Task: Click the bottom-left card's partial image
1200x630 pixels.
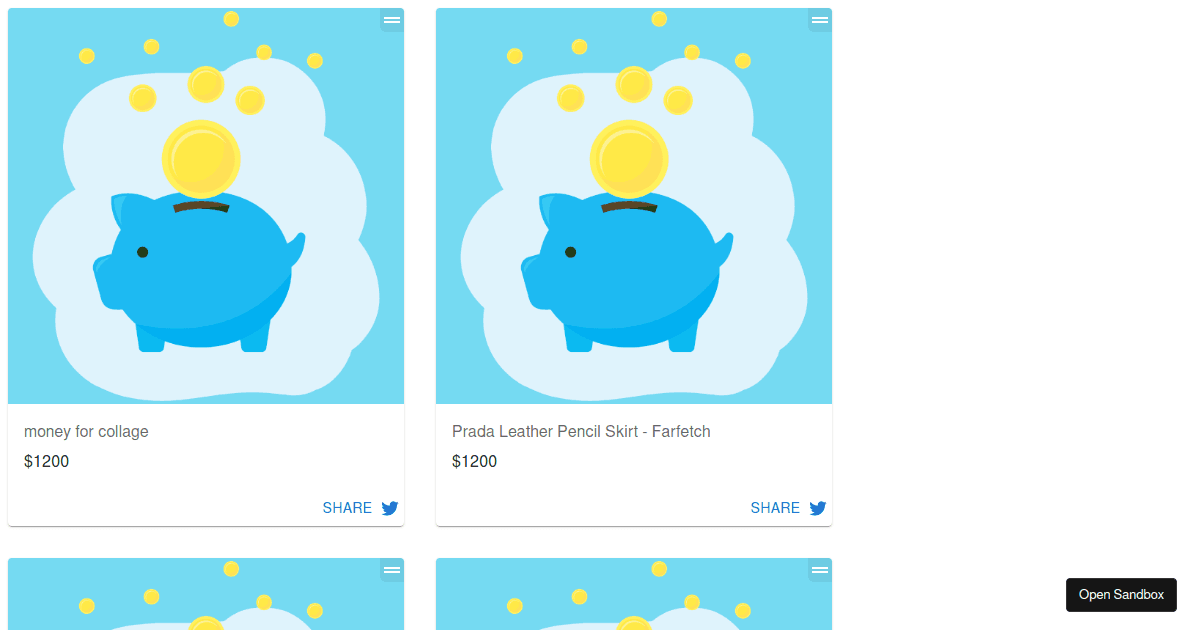Action: pos(206,594)
